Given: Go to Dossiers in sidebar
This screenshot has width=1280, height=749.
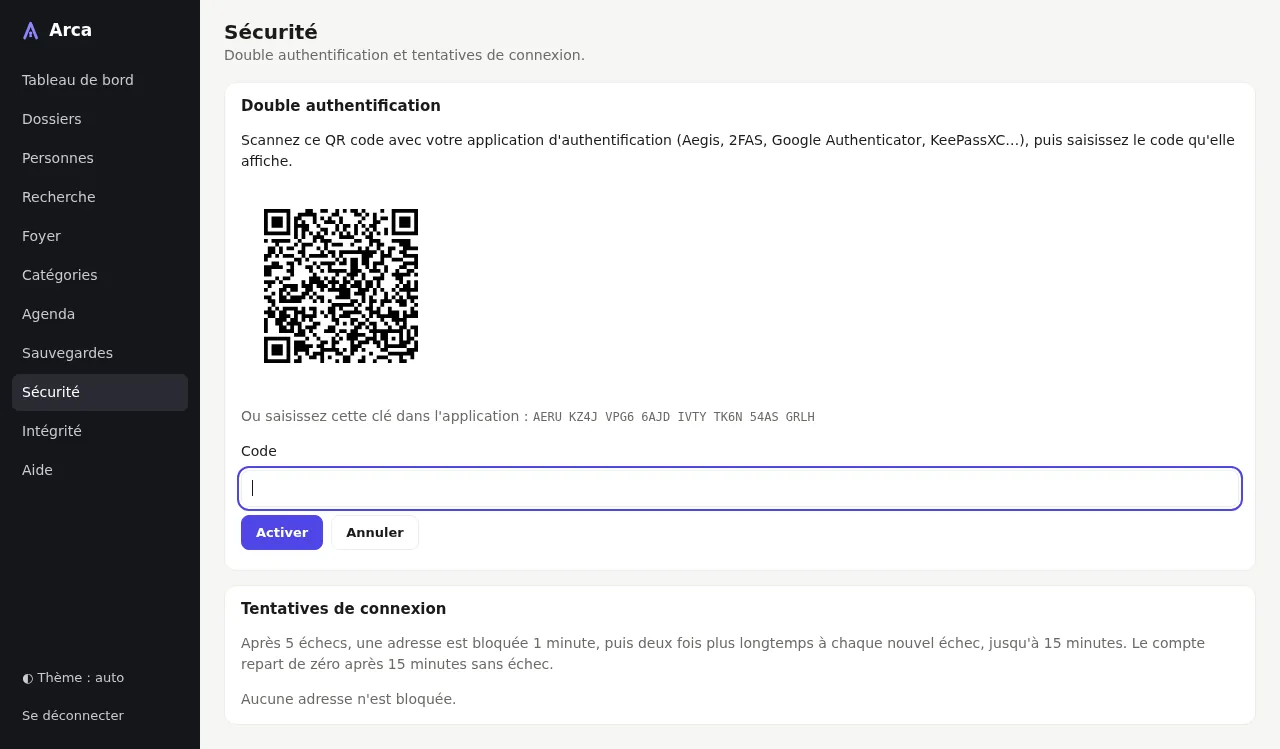Looking at the screenshot, I should (100, 119).
